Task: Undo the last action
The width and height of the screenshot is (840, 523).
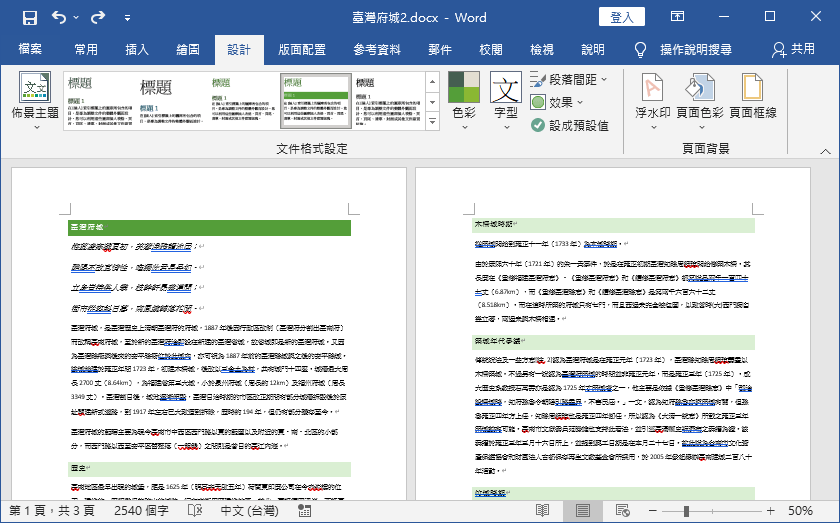Action: coord(59,18)
